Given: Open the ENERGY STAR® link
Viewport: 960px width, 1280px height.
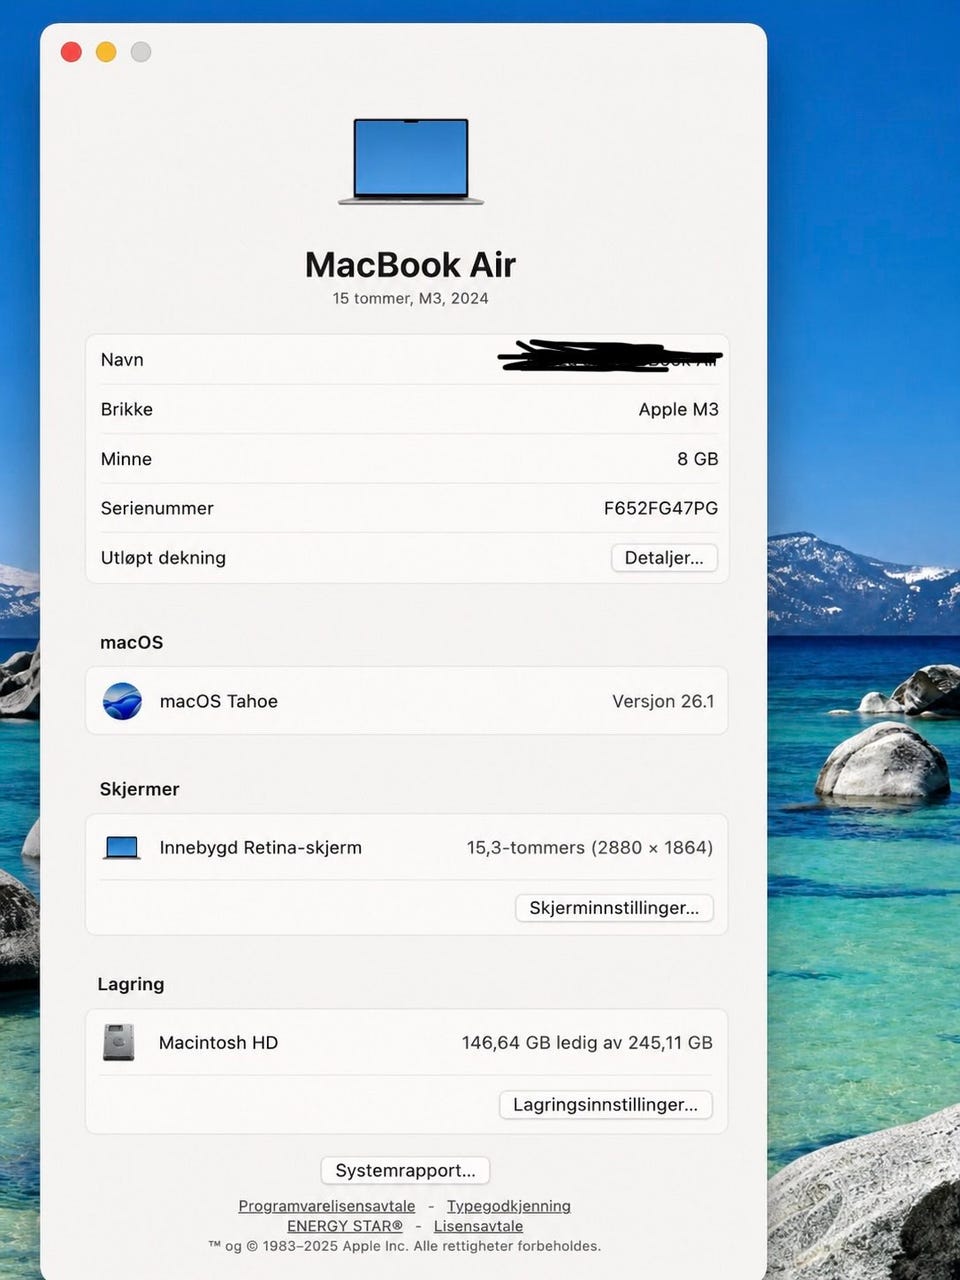Looking at the screenshot, I should [x=345, y=1226].
